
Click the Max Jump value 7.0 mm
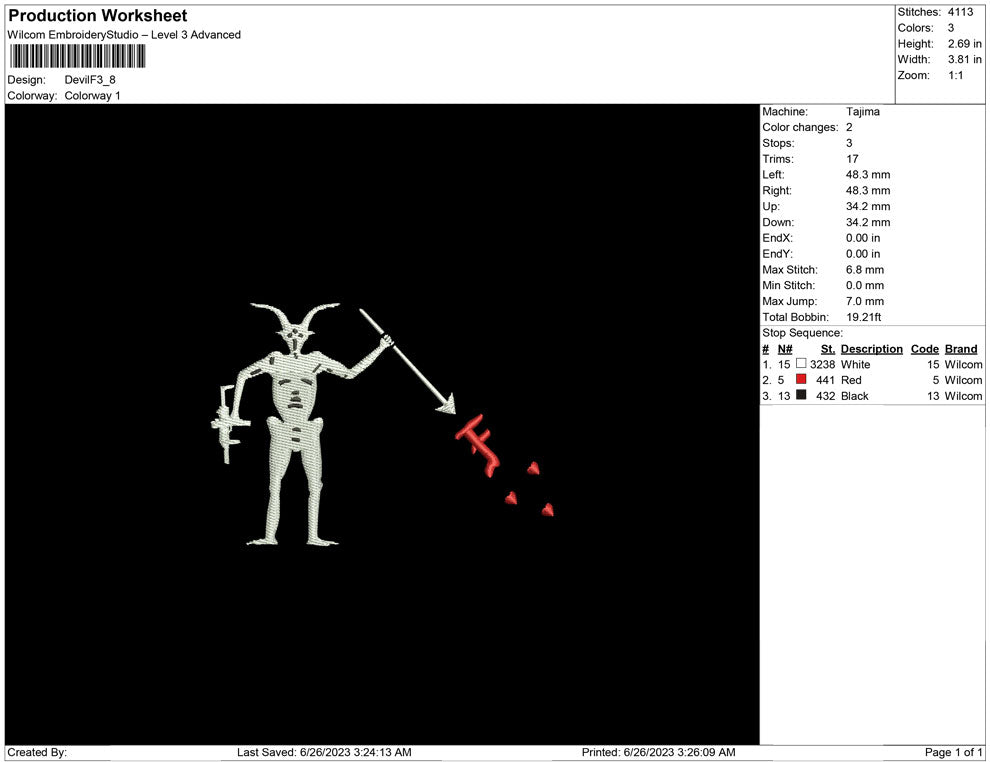[x=864, y=301]
